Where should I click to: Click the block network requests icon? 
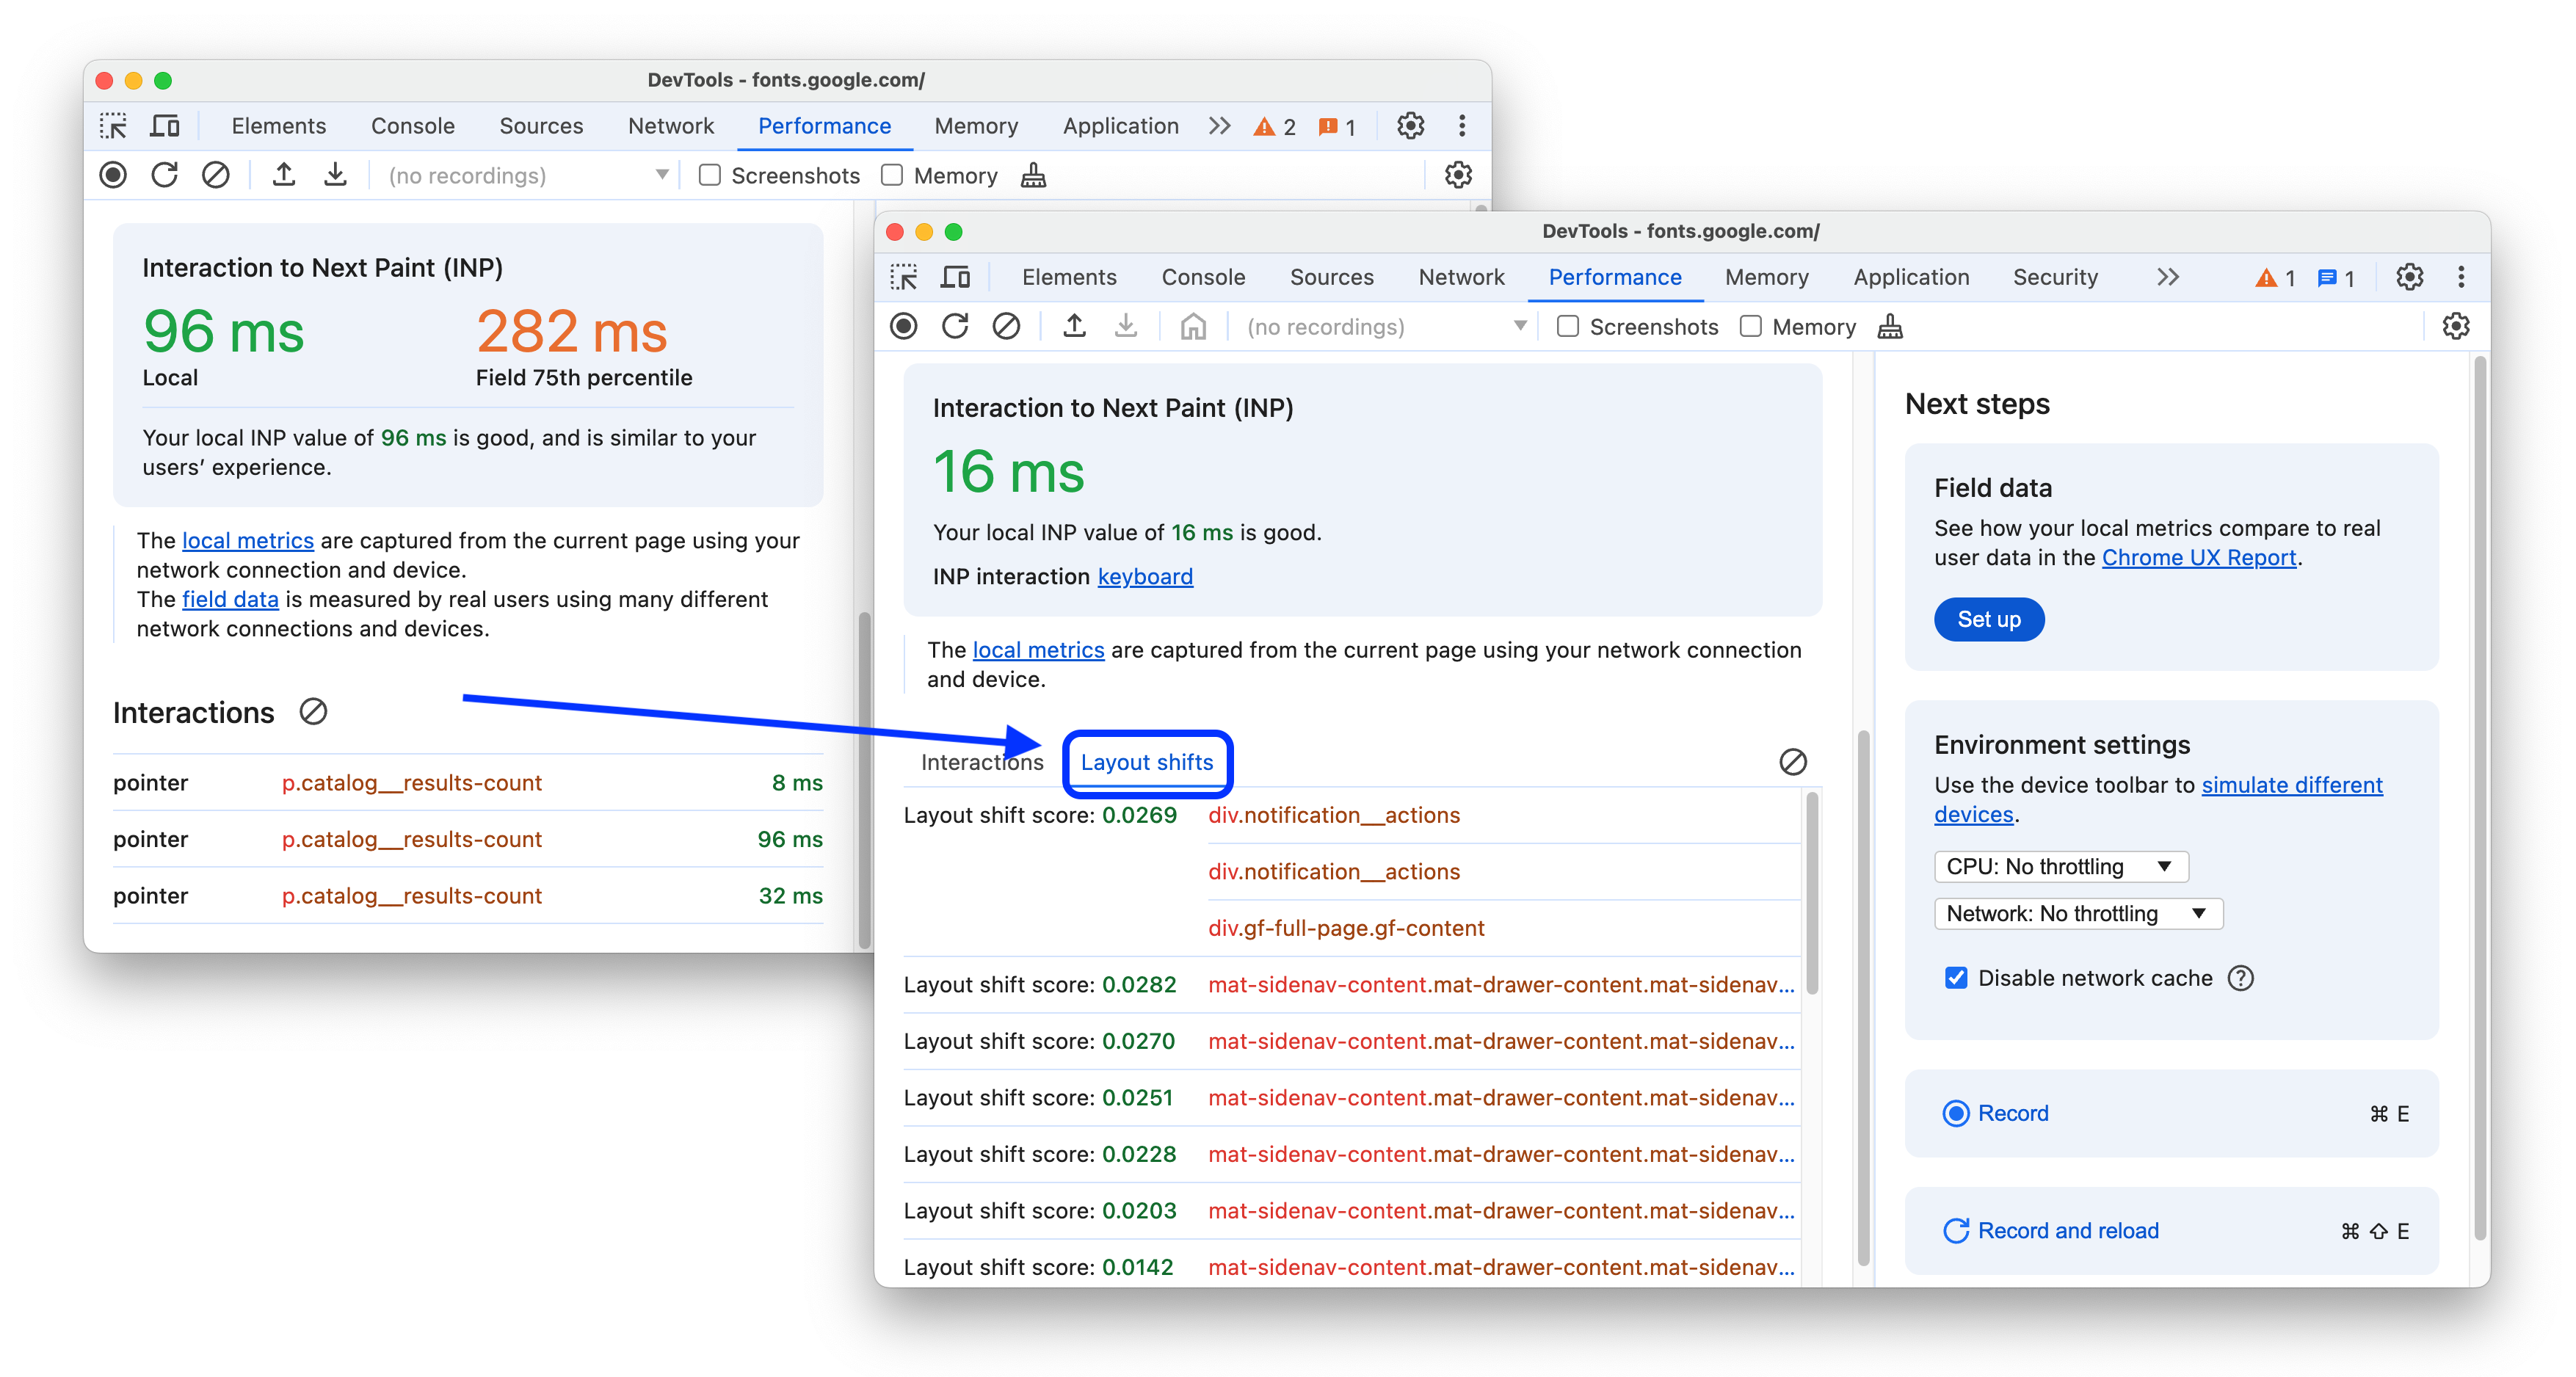(1009, 327)
